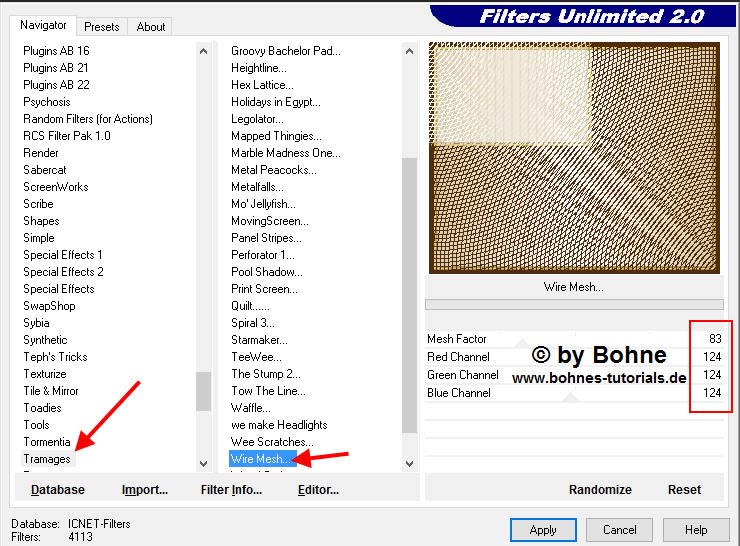The image size is (740, 546).
Task: Click Randomize to shuffle parameters
Action: (x=600, y=490)
